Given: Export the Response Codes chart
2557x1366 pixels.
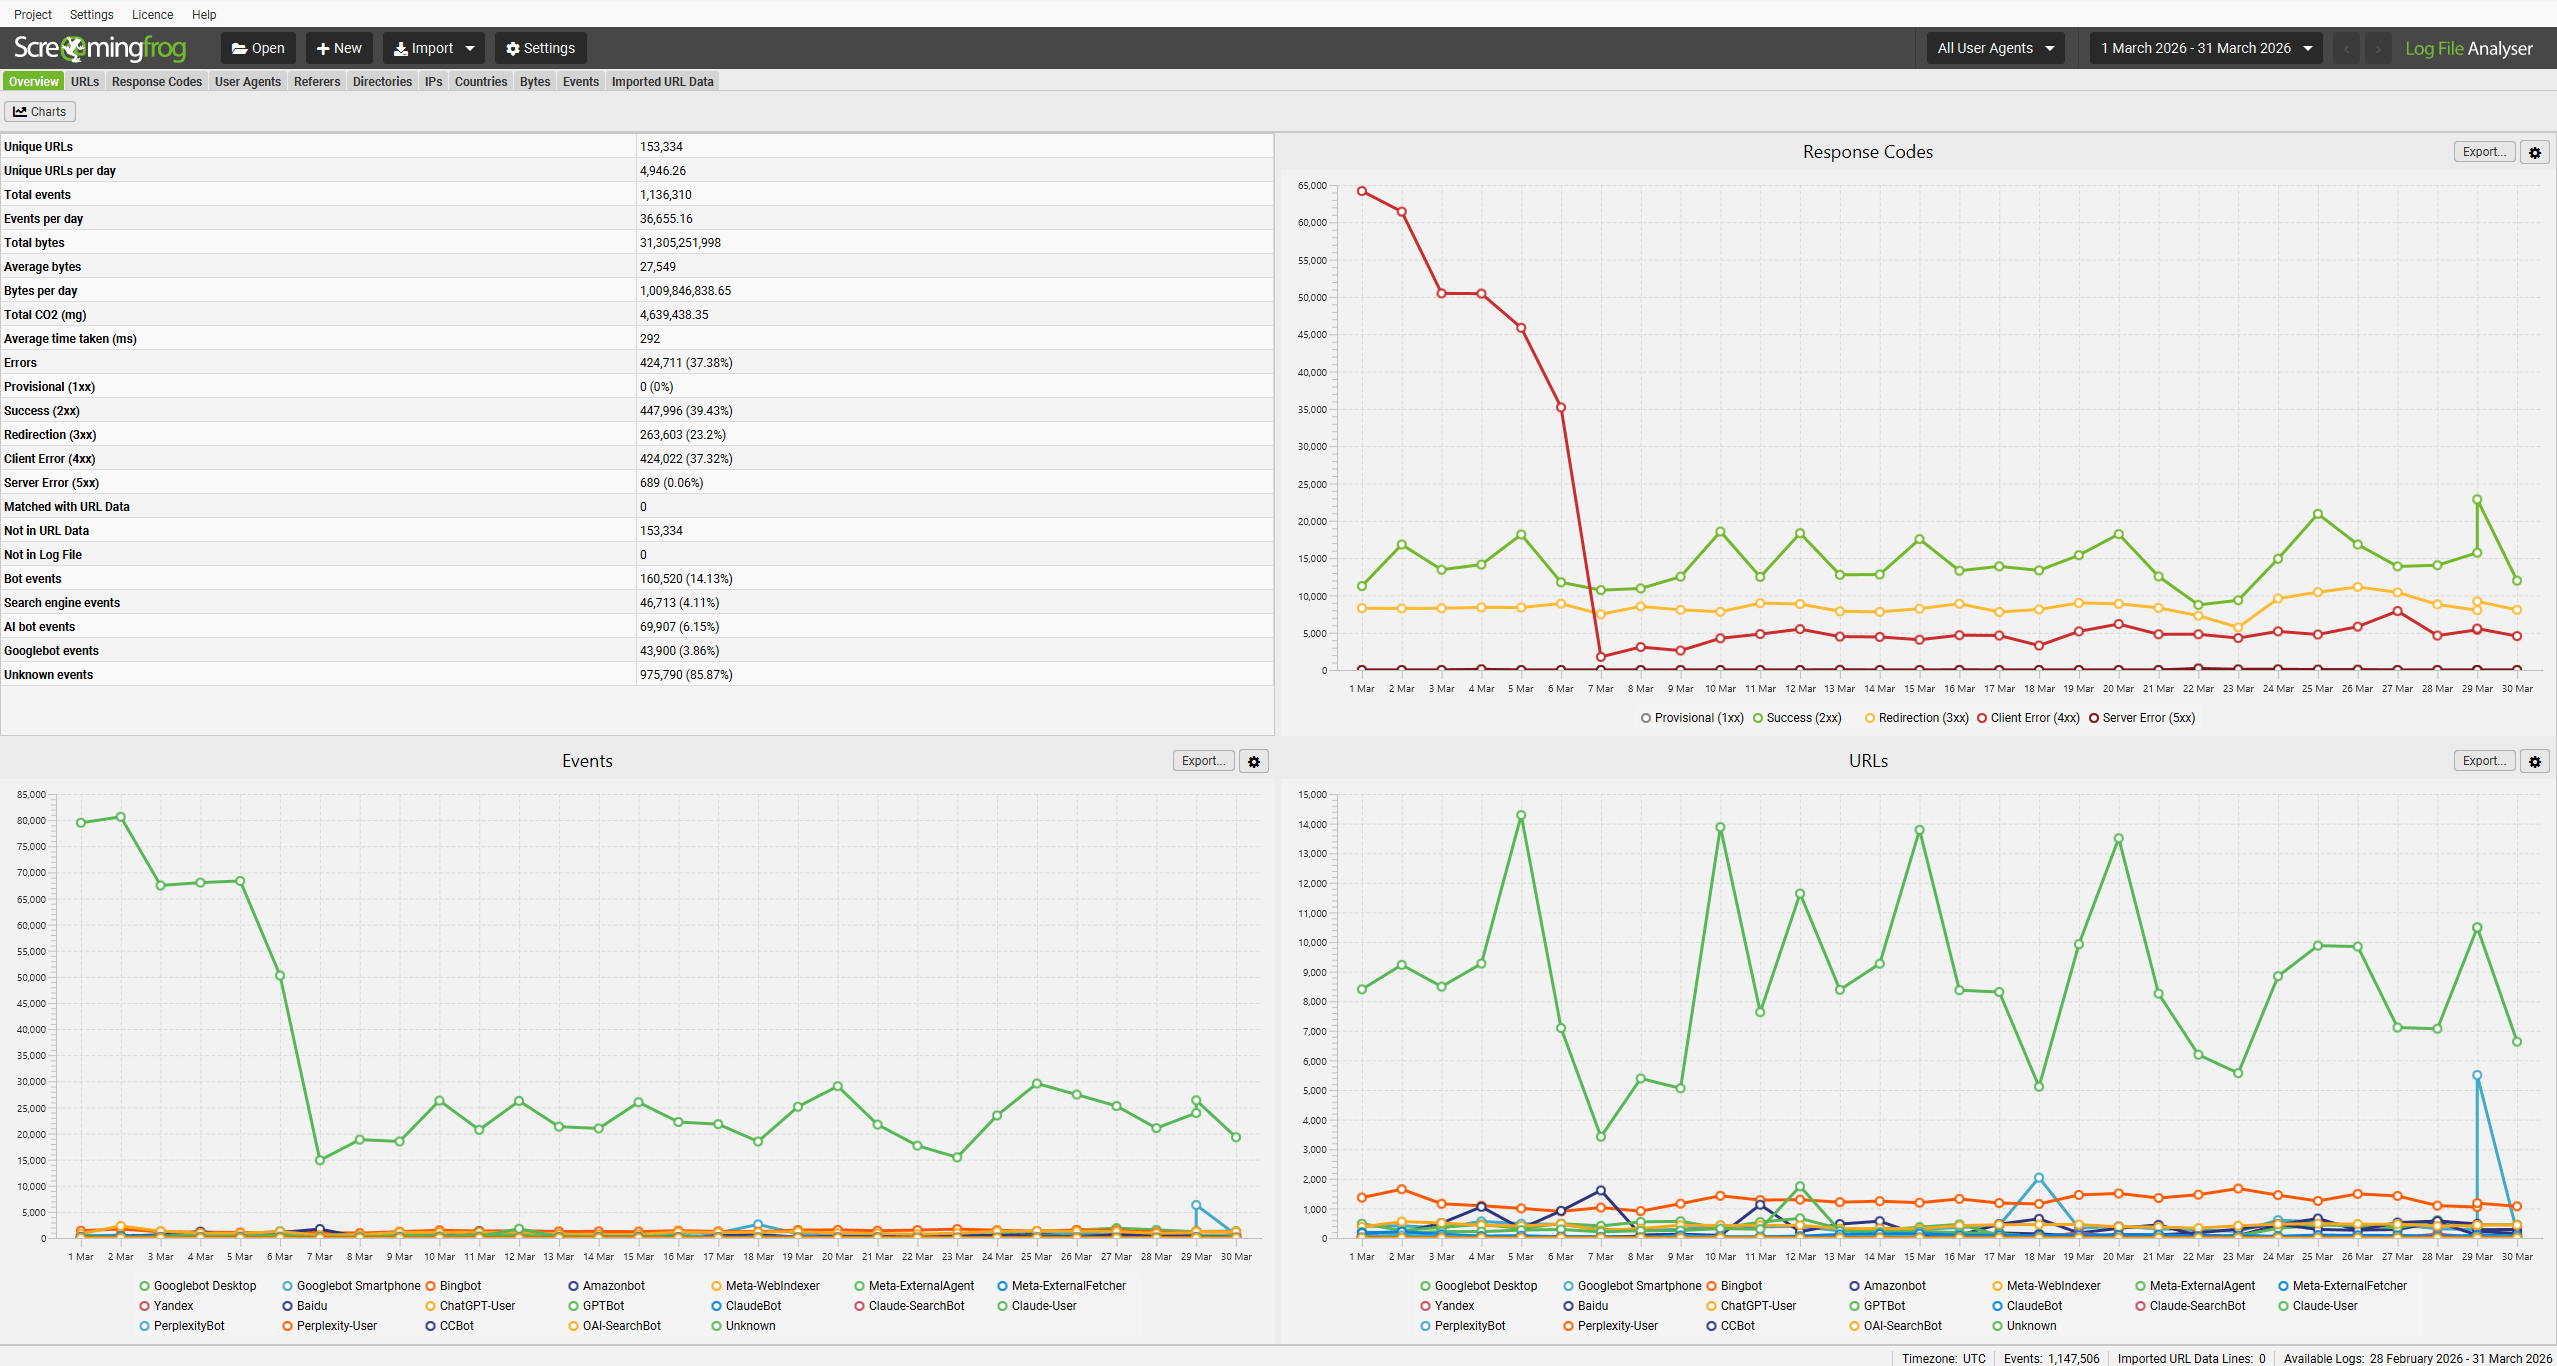Looking at the screenshot, I should [x=2483, y=152].
